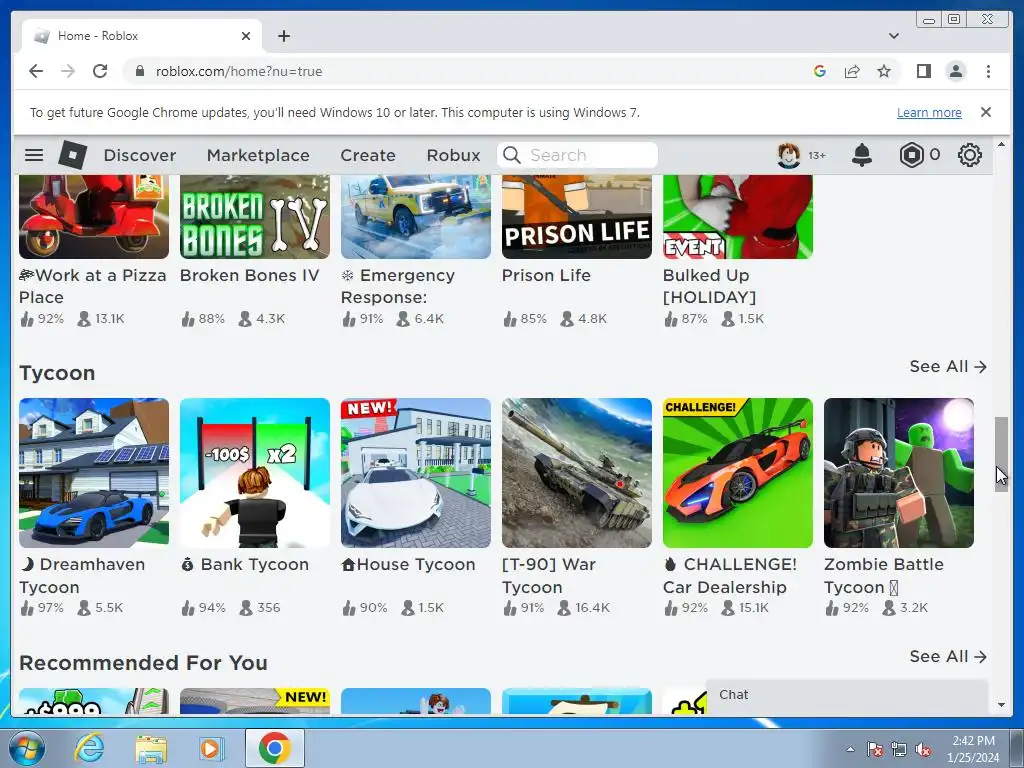The height and width of the screenshot is (768, 1024).
Task: Open the Roblox hamburger navigation menu
Action: (34, 155)
